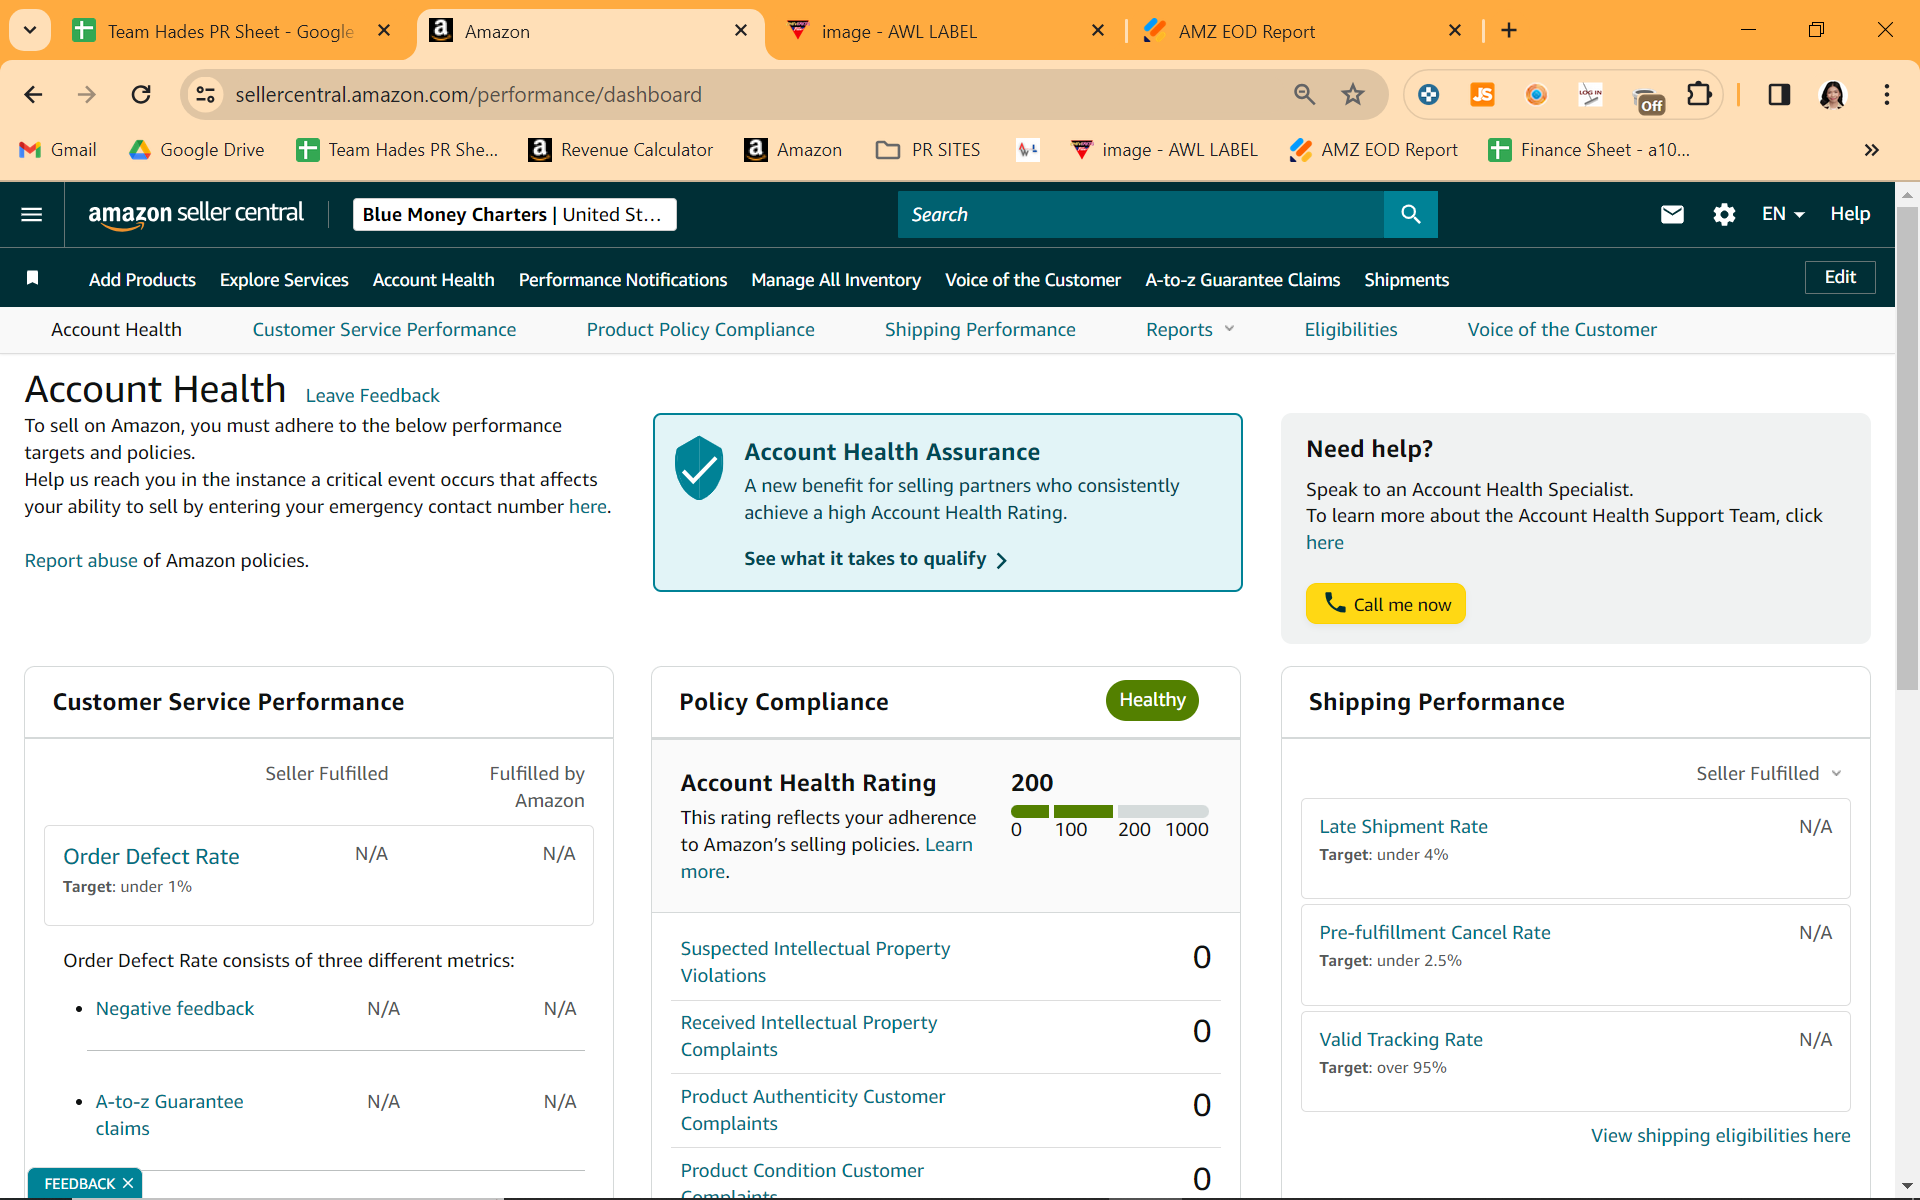Image resolution: width=1920 pixels, height=1200 pixels.
Task: Select the Eligibilities tab
Action: tap(1351, 329)
